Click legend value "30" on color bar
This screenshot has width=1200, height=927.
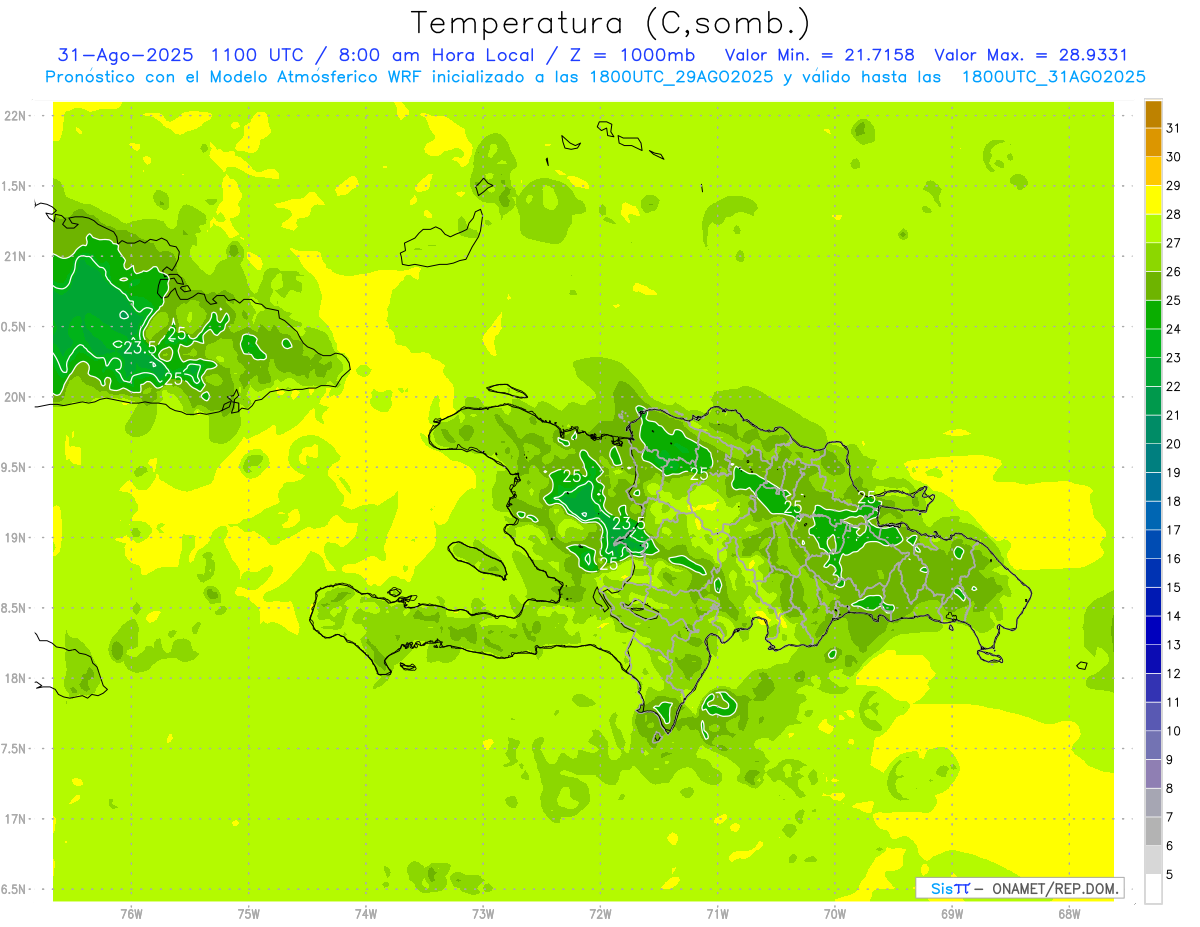(1173, 157)
